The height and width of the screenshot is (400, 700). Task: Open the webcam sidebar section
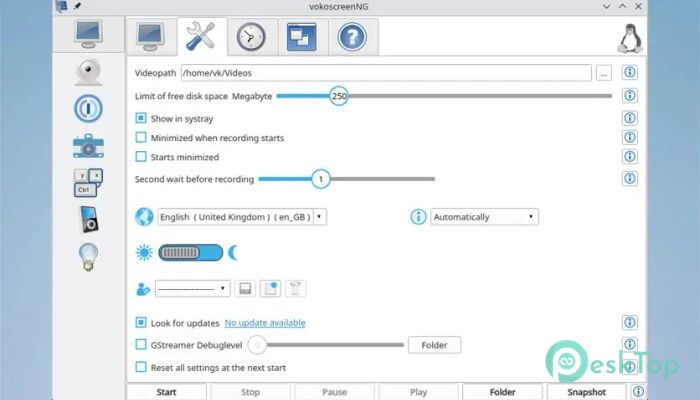(x=88, y=72)
